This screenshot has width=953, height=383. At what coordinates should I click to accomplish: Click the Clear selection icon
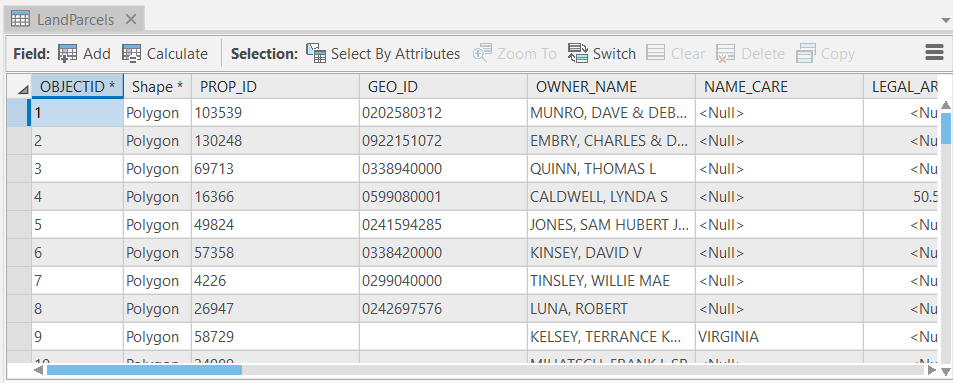click(x=655, y=53)
